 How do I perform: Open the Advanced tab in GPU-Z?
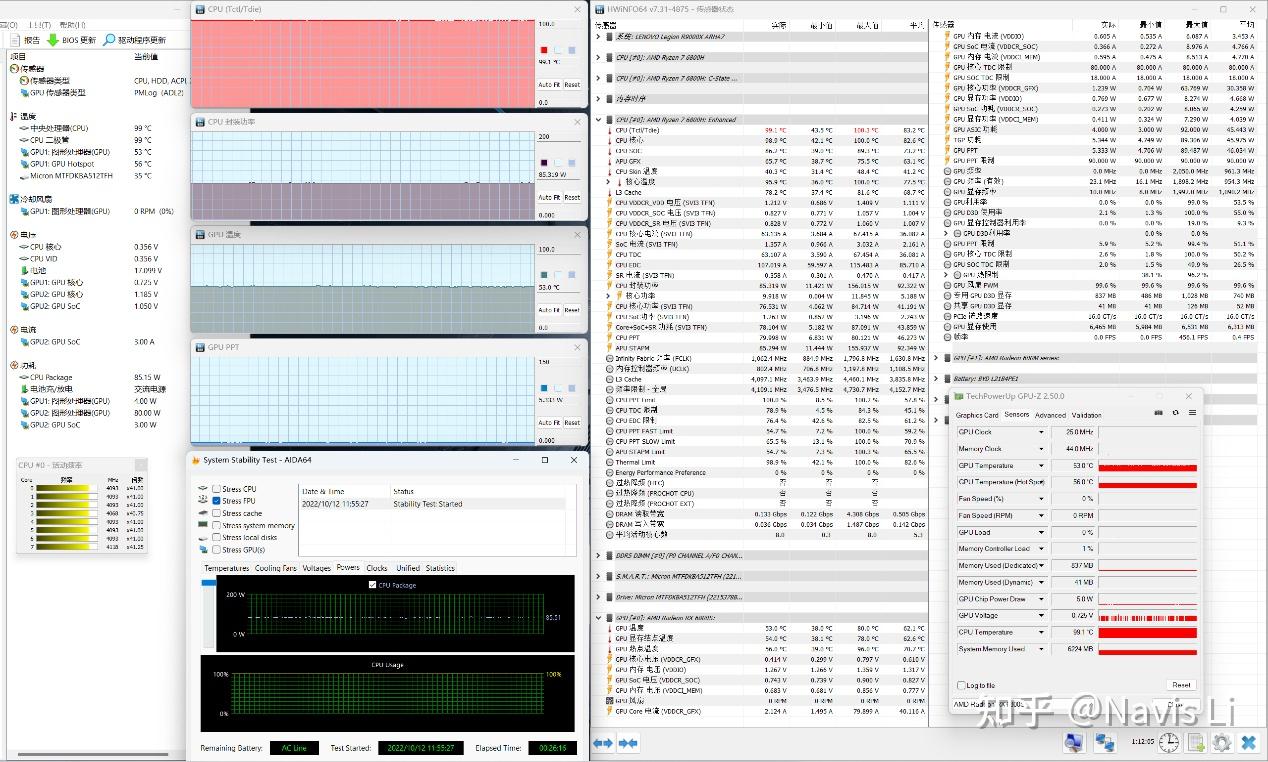coord(1049,415)
